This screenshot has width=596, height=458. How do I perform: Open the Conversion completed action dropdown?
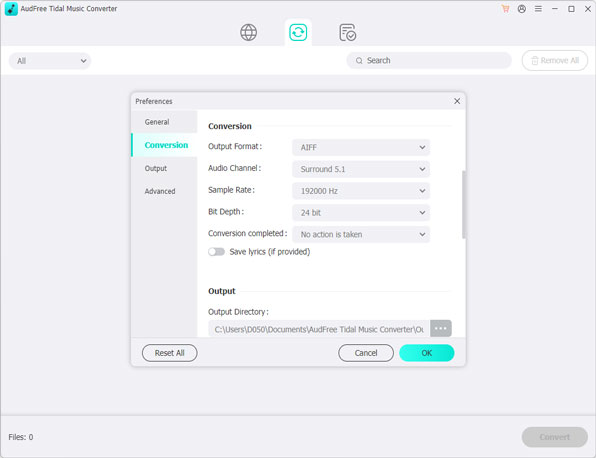click(x=361, y=235)
